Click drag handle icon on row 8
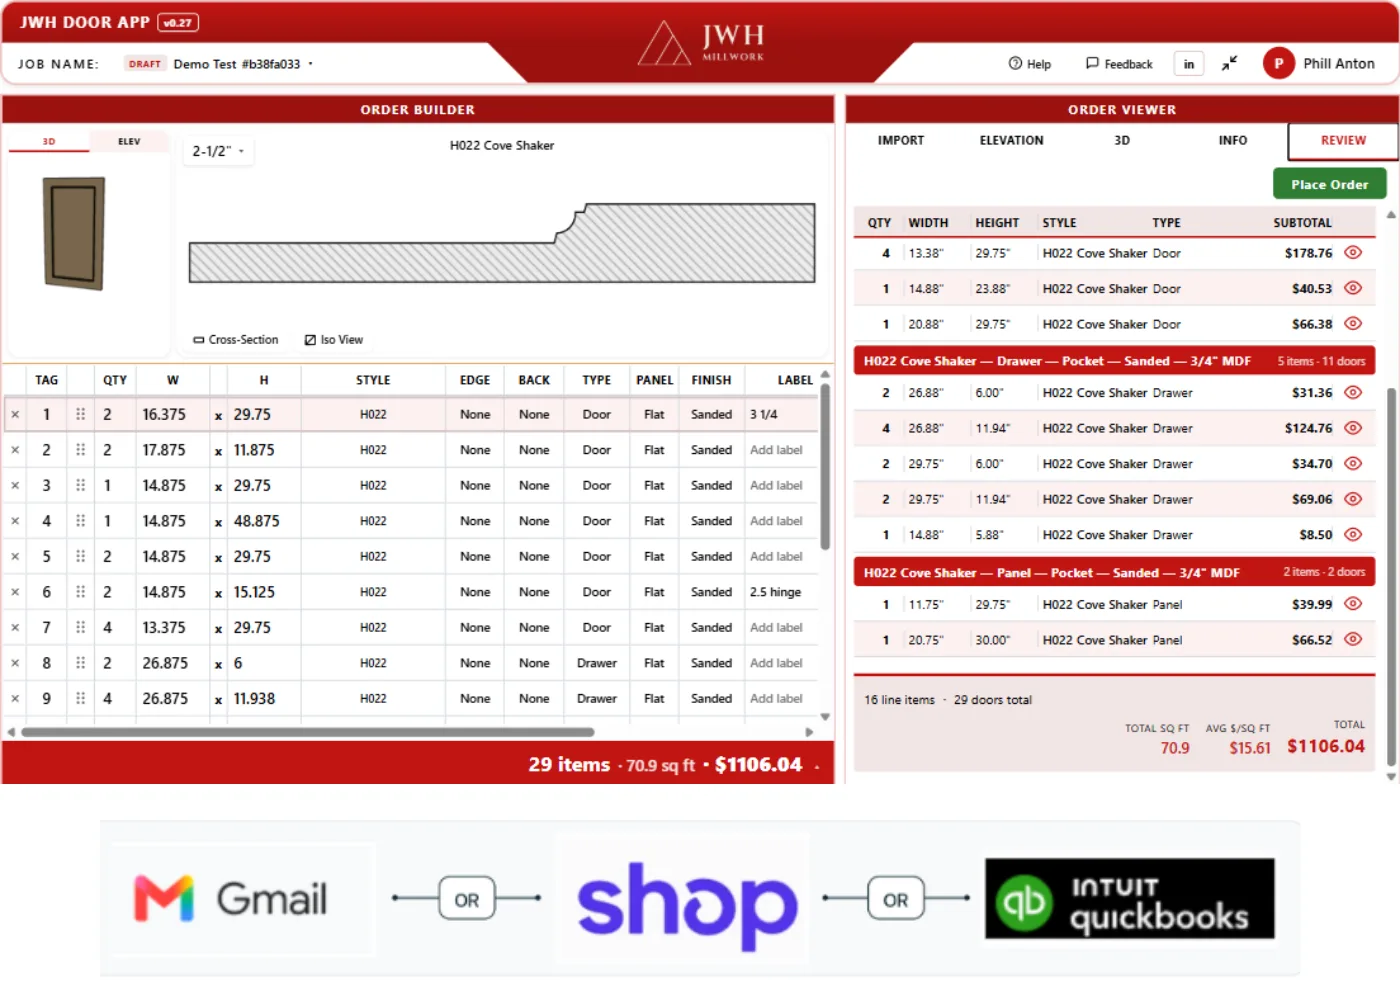 pyautogui.click(x=80, y=663)
